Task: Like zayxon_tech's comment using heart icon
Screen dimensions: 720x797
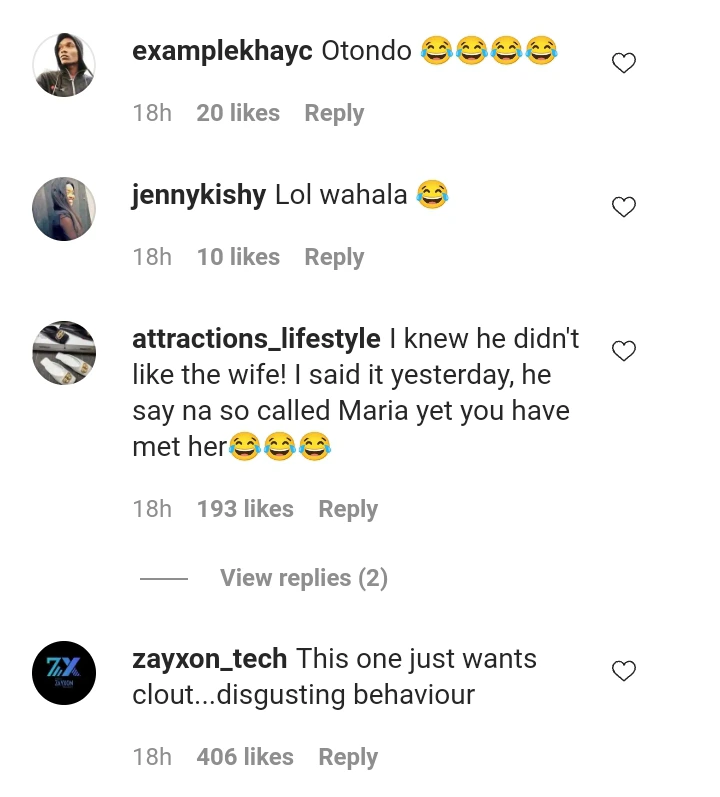Action: 624,671
